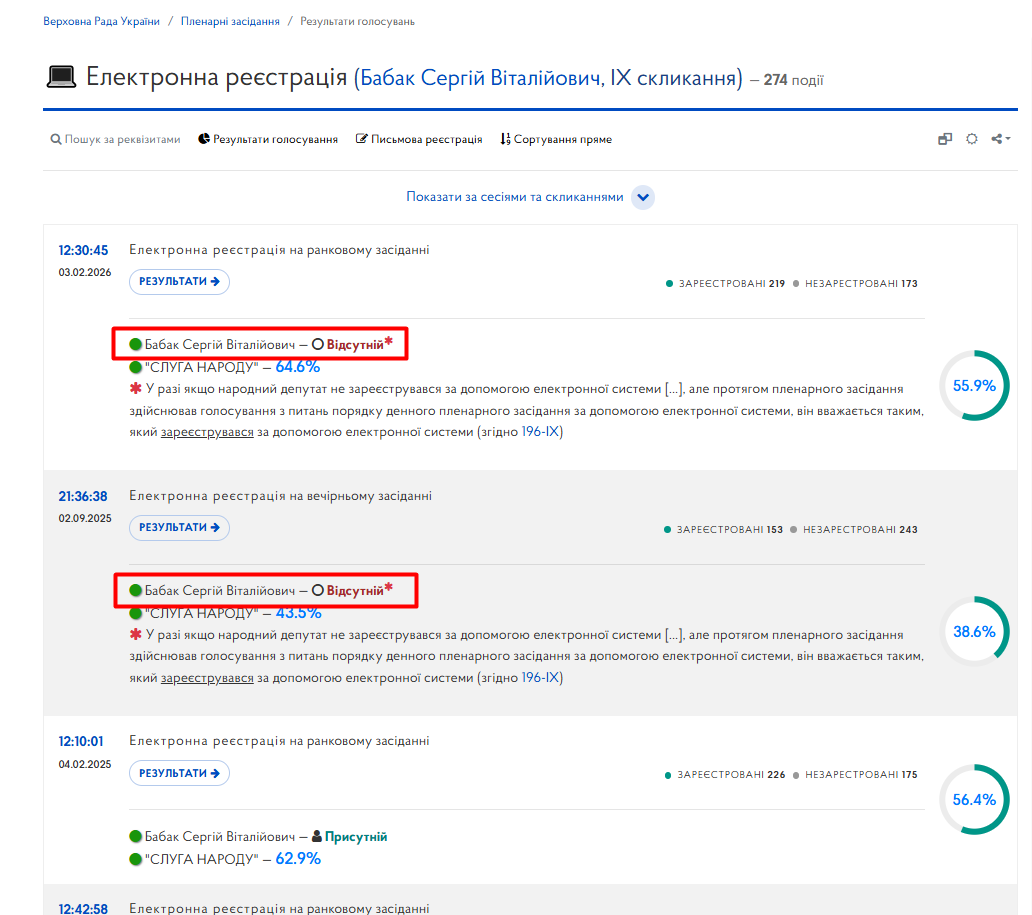Open Пленарні засідання breadcrumb link

pyautogui.click(x=230, y=21)
